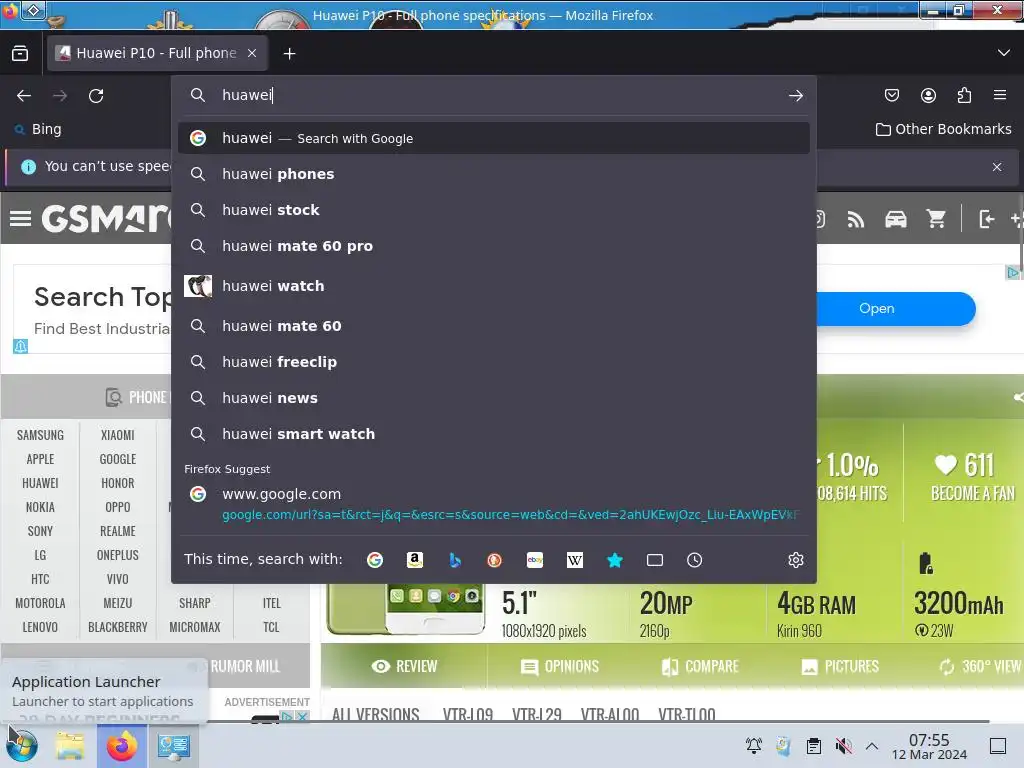This screenshot has height=768, width=1024.
Task: Open the REVIEW tab for the phone
Action: point(404,666)
